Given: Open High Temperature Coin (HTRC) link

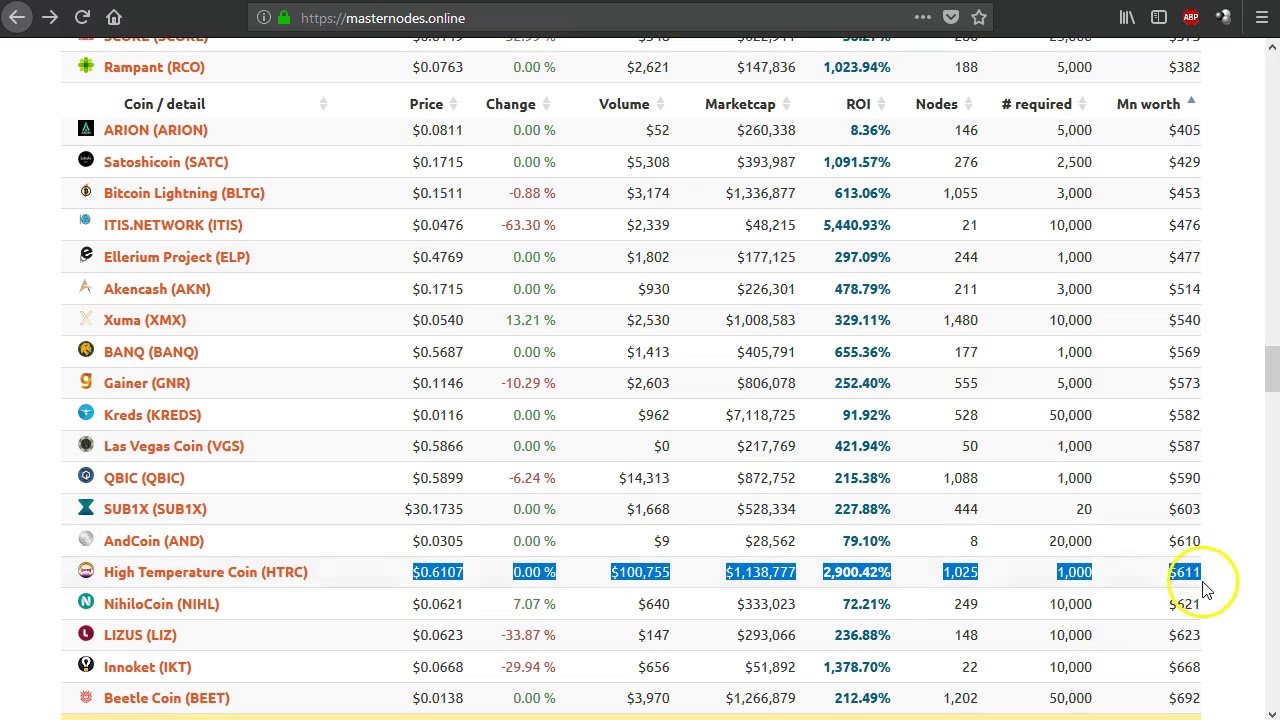Looking at the screenshot, I should [x=206, y=572].
